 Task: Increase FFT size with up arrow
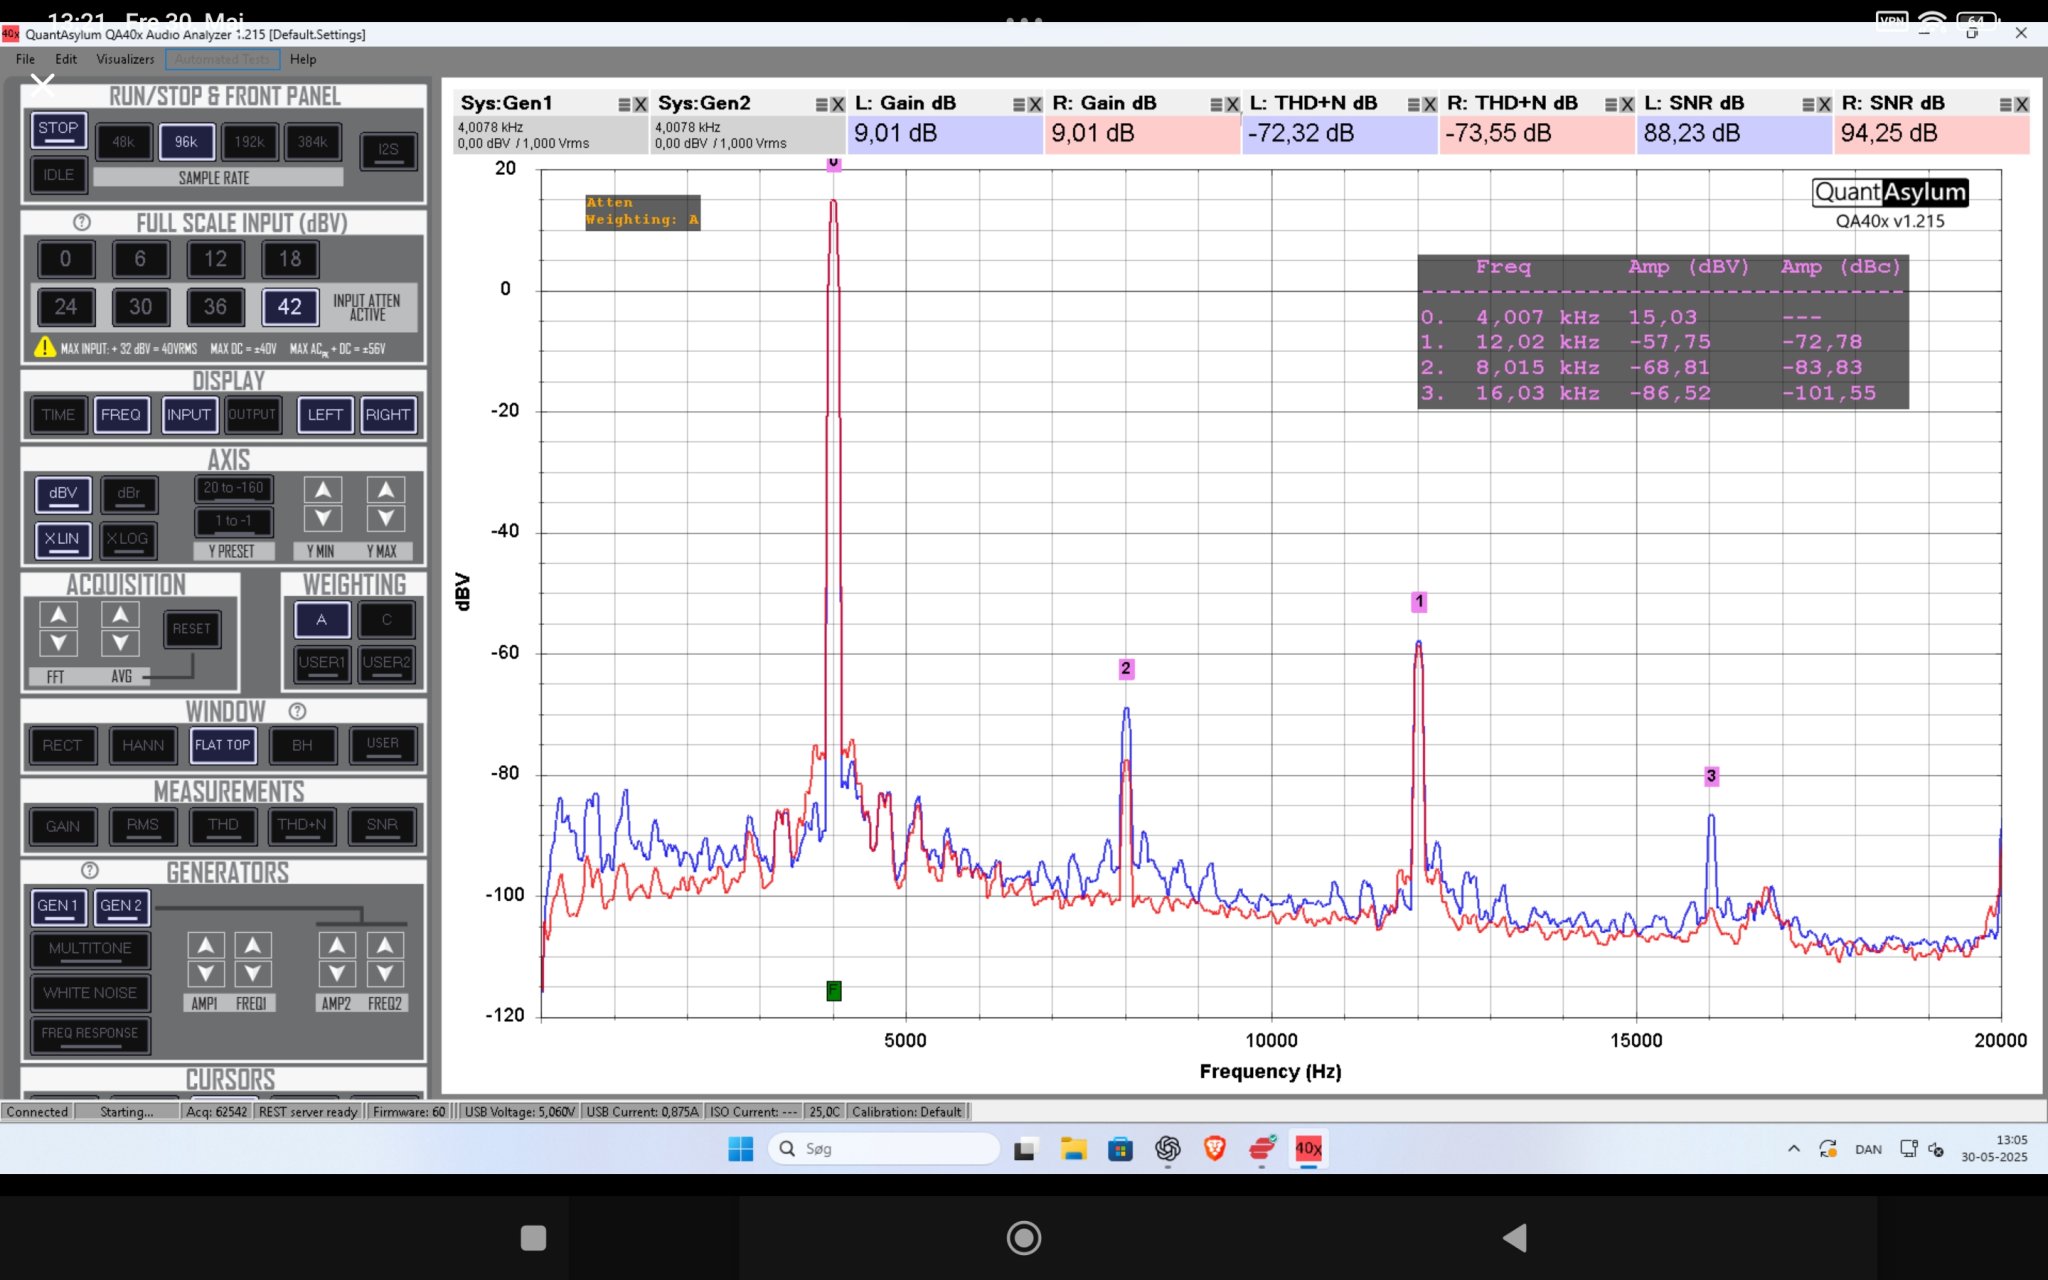point(58,615)
